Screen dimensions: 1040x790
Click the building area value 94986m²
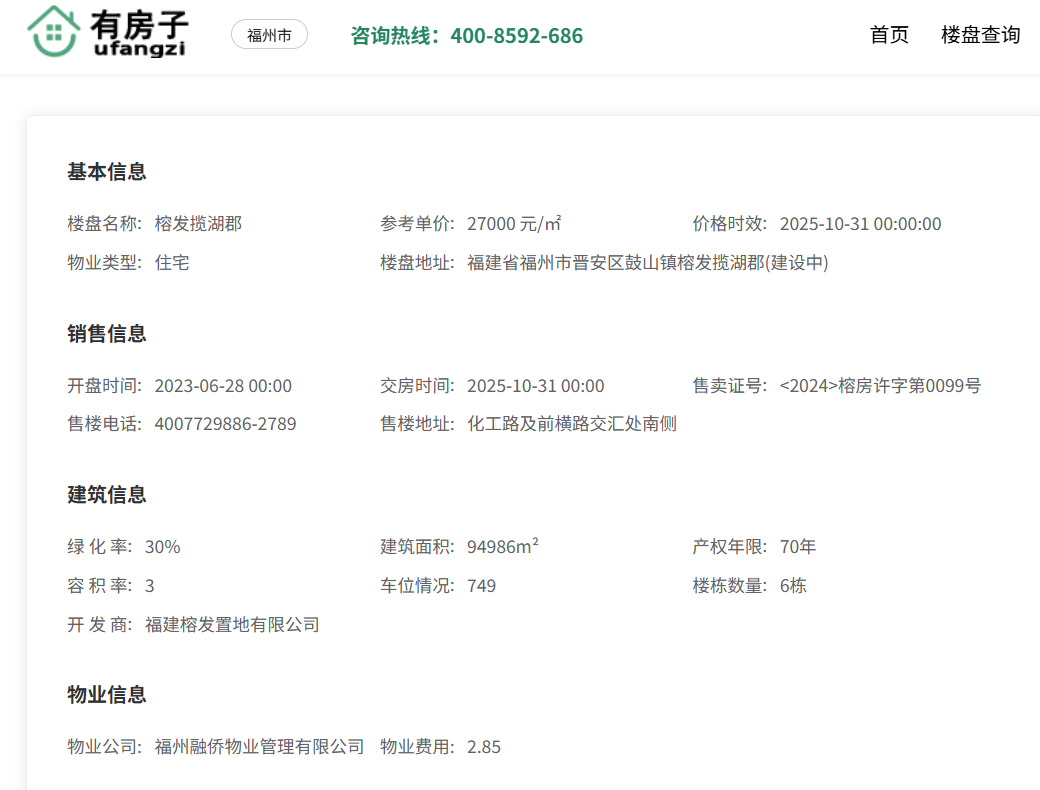tap(503, 547)
